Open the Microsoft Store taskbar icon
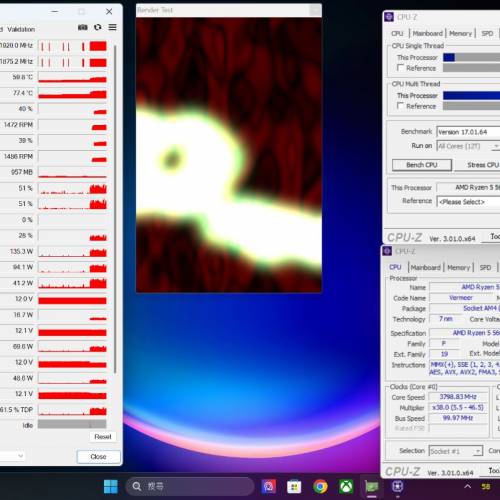 click(x=294, y=487)
